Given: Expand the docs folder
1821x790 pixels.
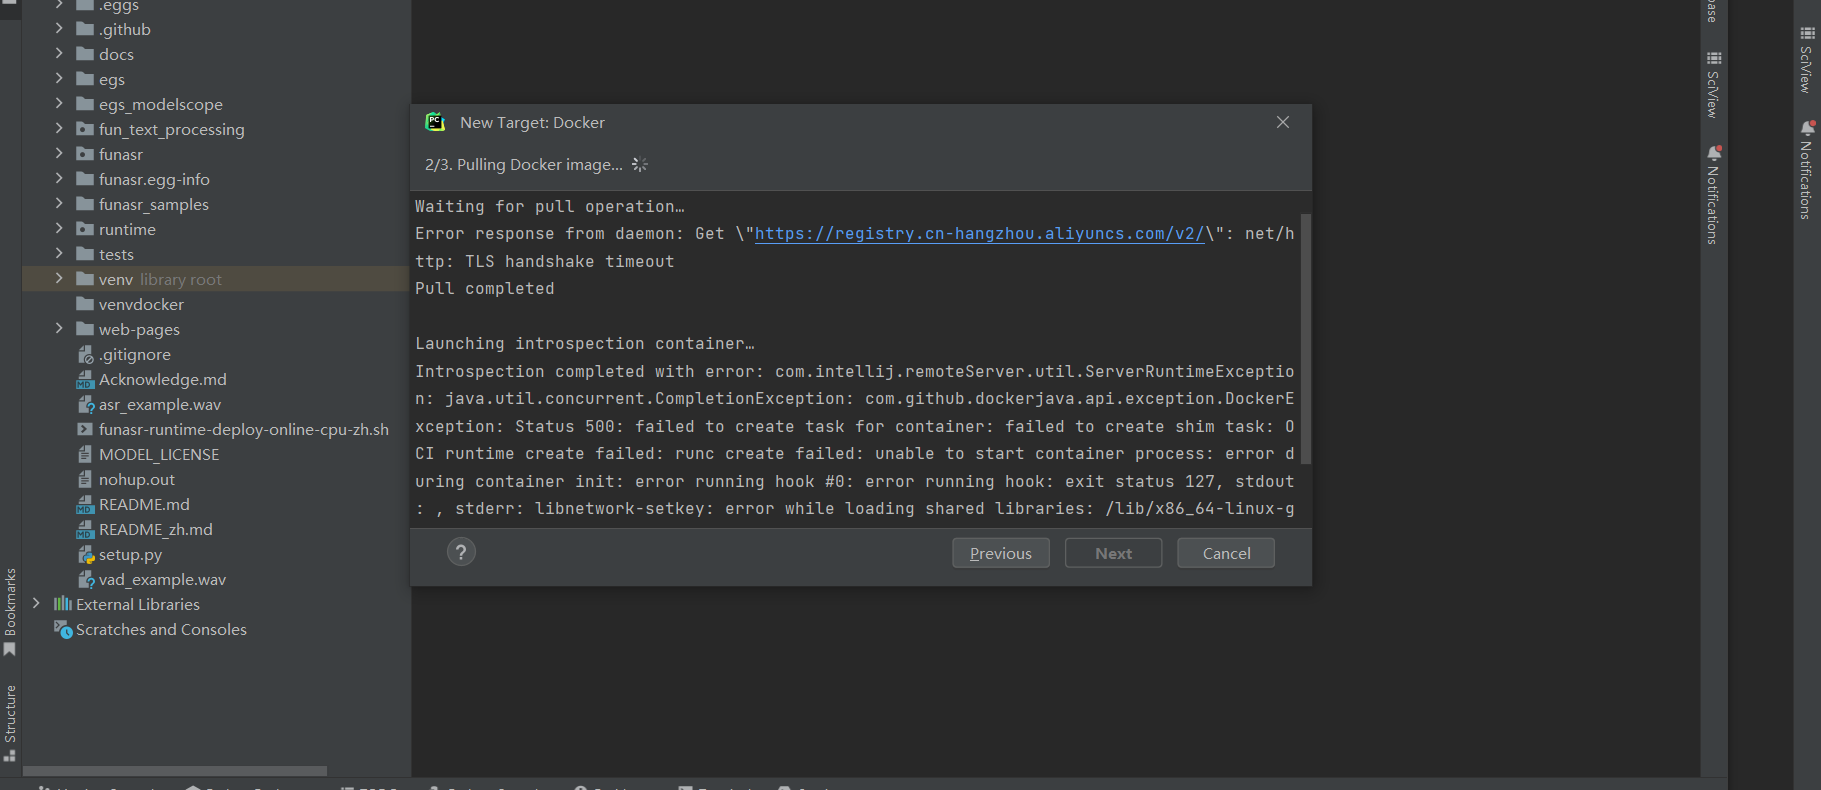Looking at the screenshot, I should pos(59,54).
